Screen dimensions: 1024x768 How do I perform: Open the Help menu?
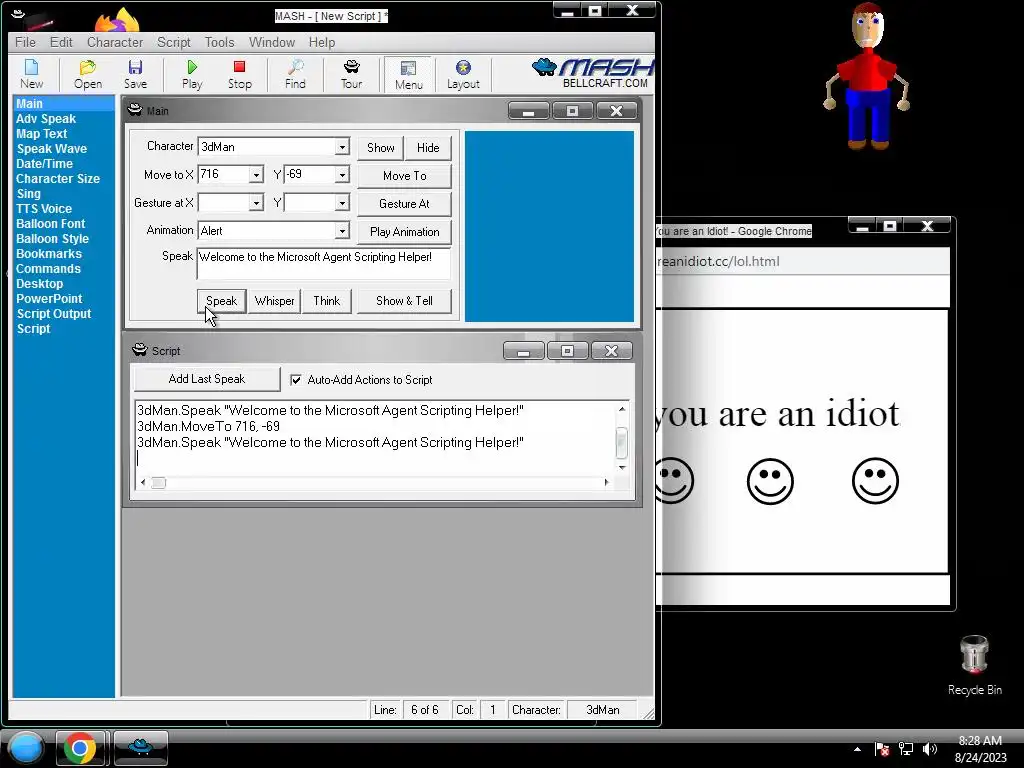coord(322,42)
